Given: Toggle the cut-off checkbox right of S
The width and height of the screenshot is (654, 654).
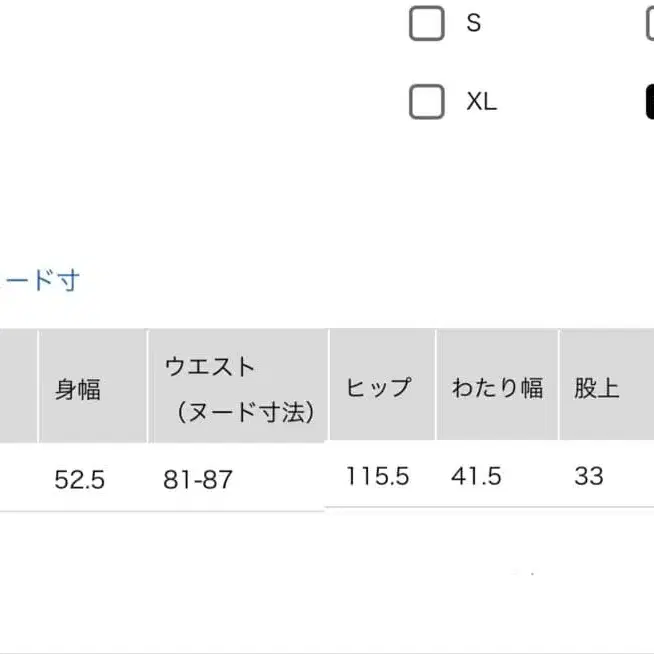Looking at the screenshot, I should [x=649, y=24].
